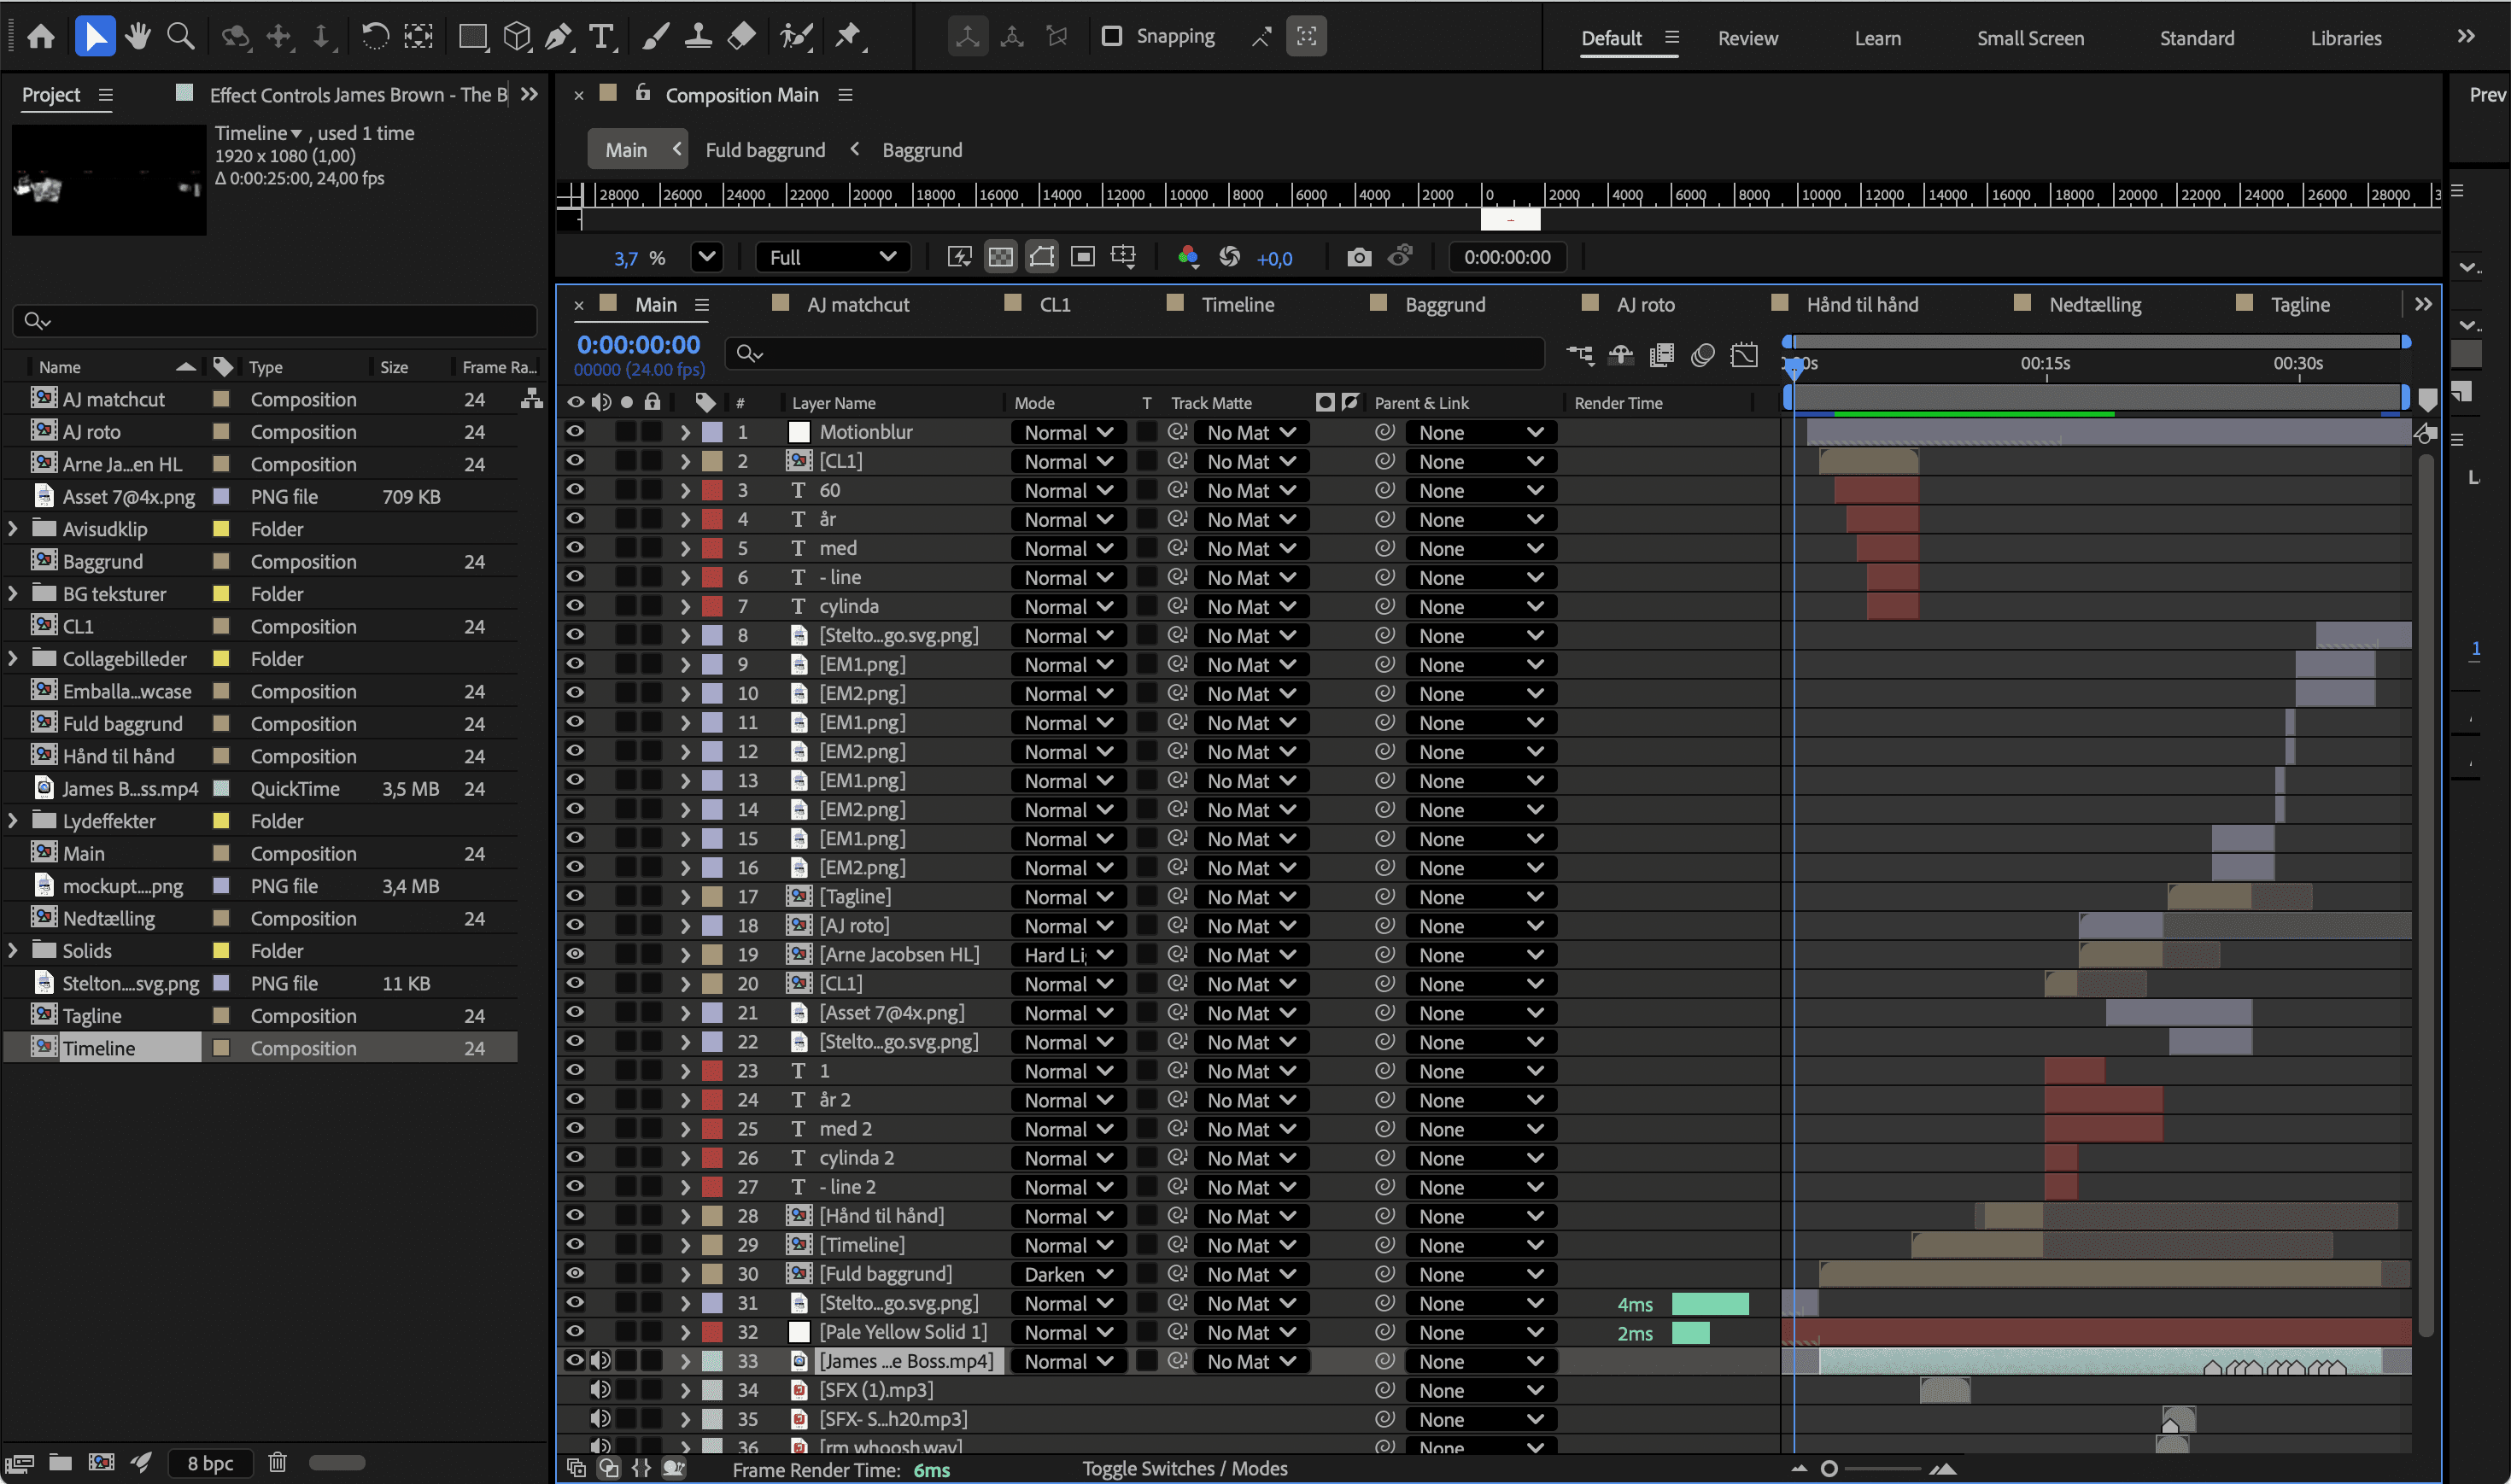Mute audio of SFX (1).mp3 layer
This screenshot has height=1484, width=2511.
point(600,1390)
